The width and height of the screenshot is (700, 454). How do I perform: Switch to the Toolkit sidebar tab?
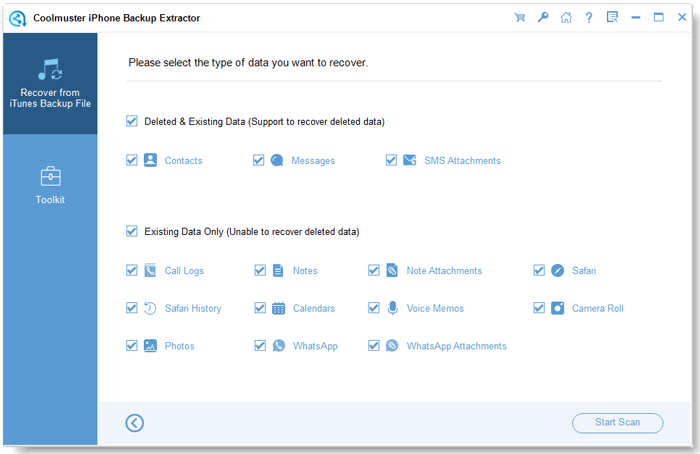point(50,185)
